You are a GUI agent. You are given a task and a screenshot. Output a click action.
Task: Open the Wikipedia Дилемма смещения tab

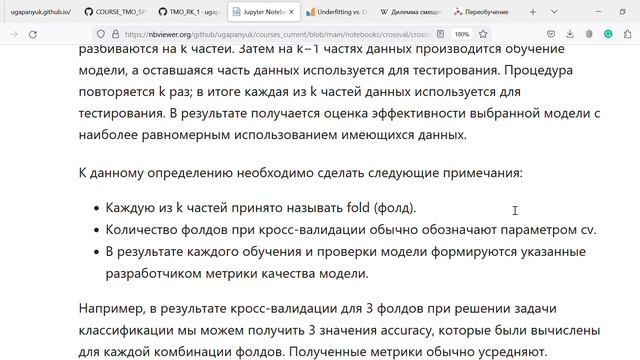[x=411, y=12]
